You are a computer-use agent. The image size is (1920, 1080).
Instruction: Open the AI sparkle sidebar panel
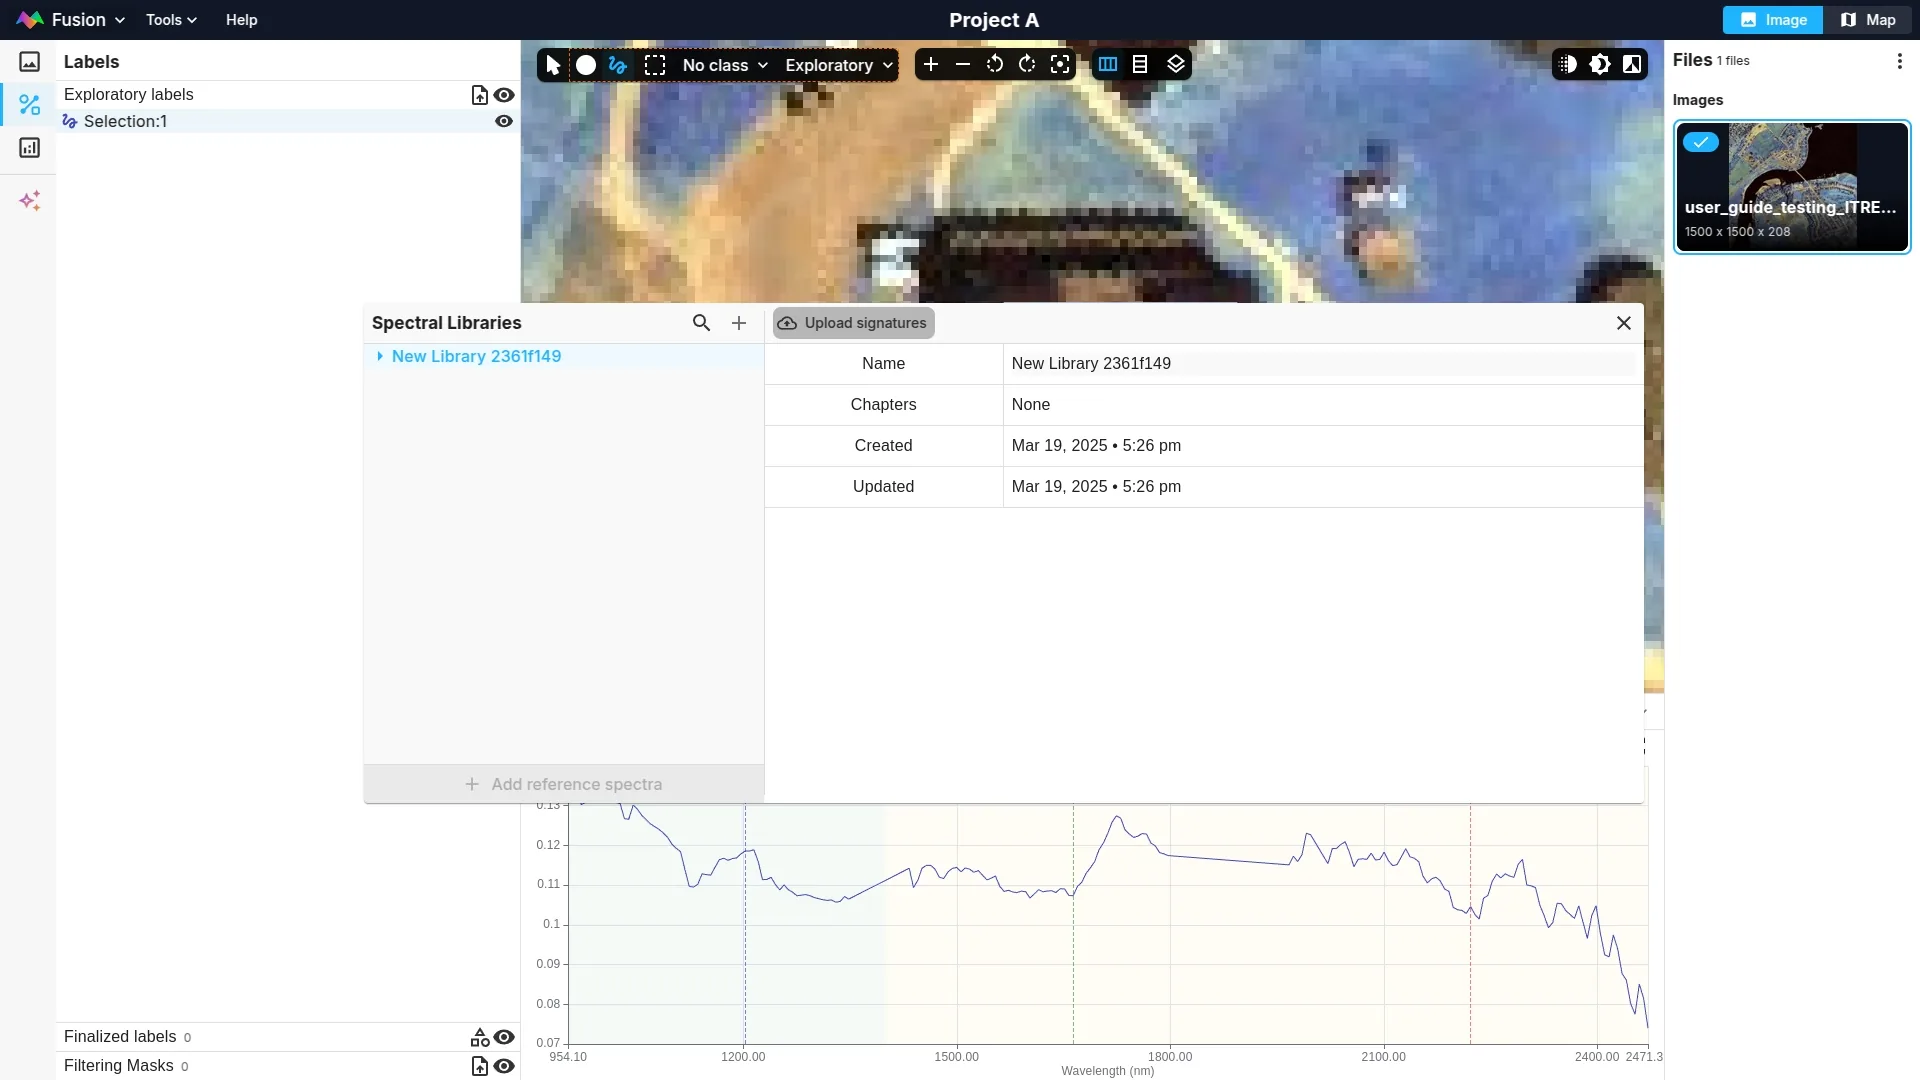tap(30, 201)
